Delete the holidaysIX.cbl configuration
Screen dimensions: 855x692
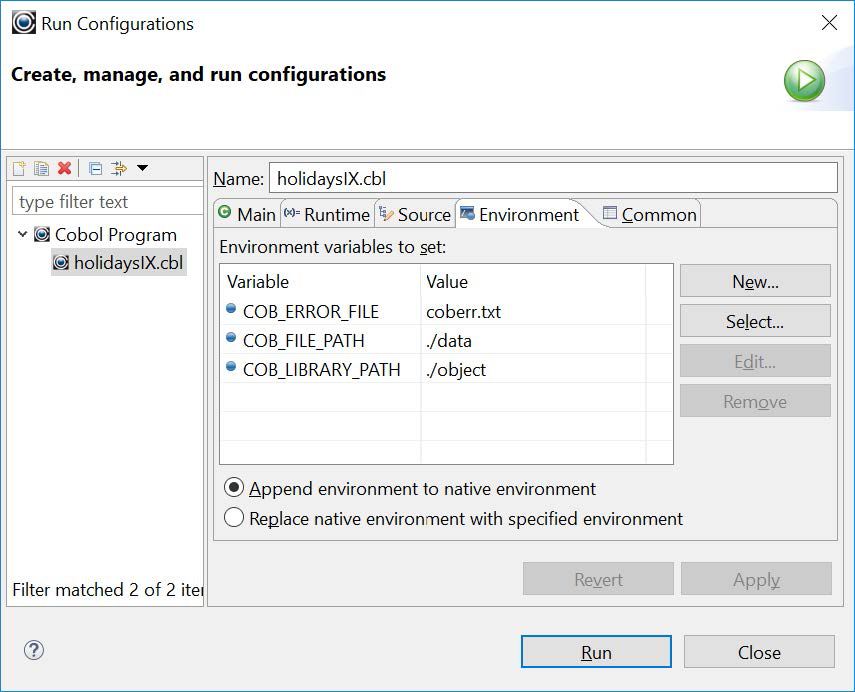point(64,168)
